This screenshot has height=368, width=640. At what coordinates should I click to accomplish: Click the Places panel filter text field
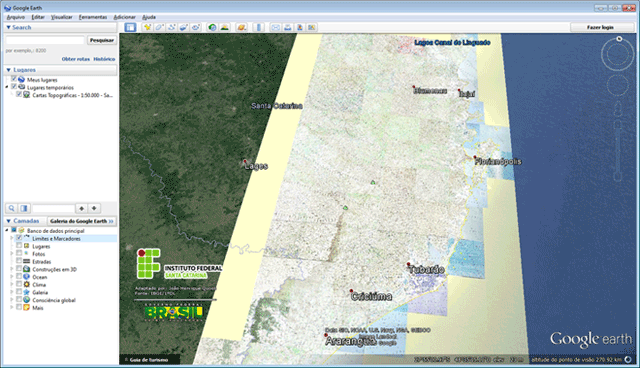pyautogui.click(x=53, y=208)
